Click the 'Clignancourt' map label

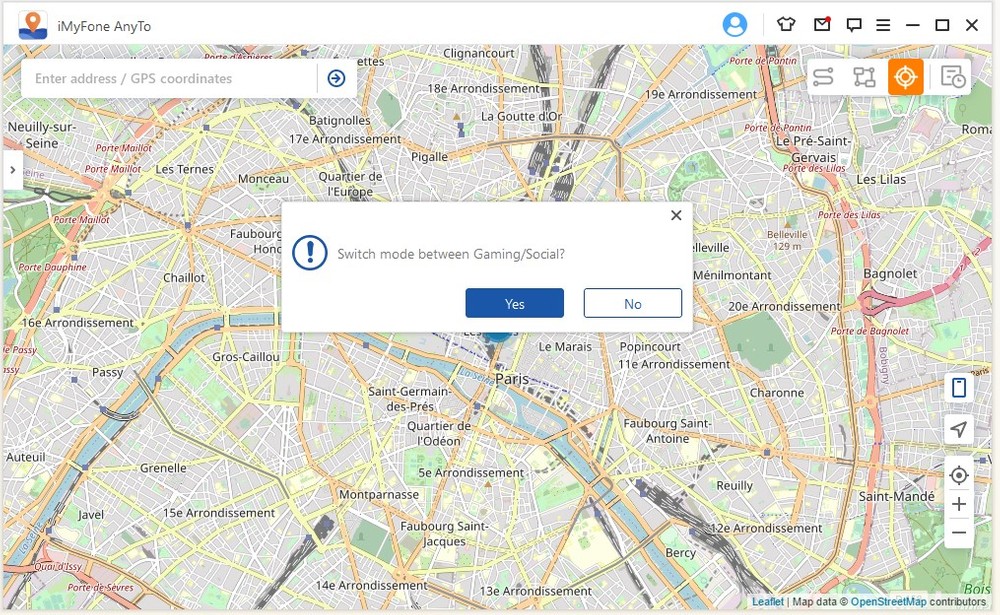478,53
